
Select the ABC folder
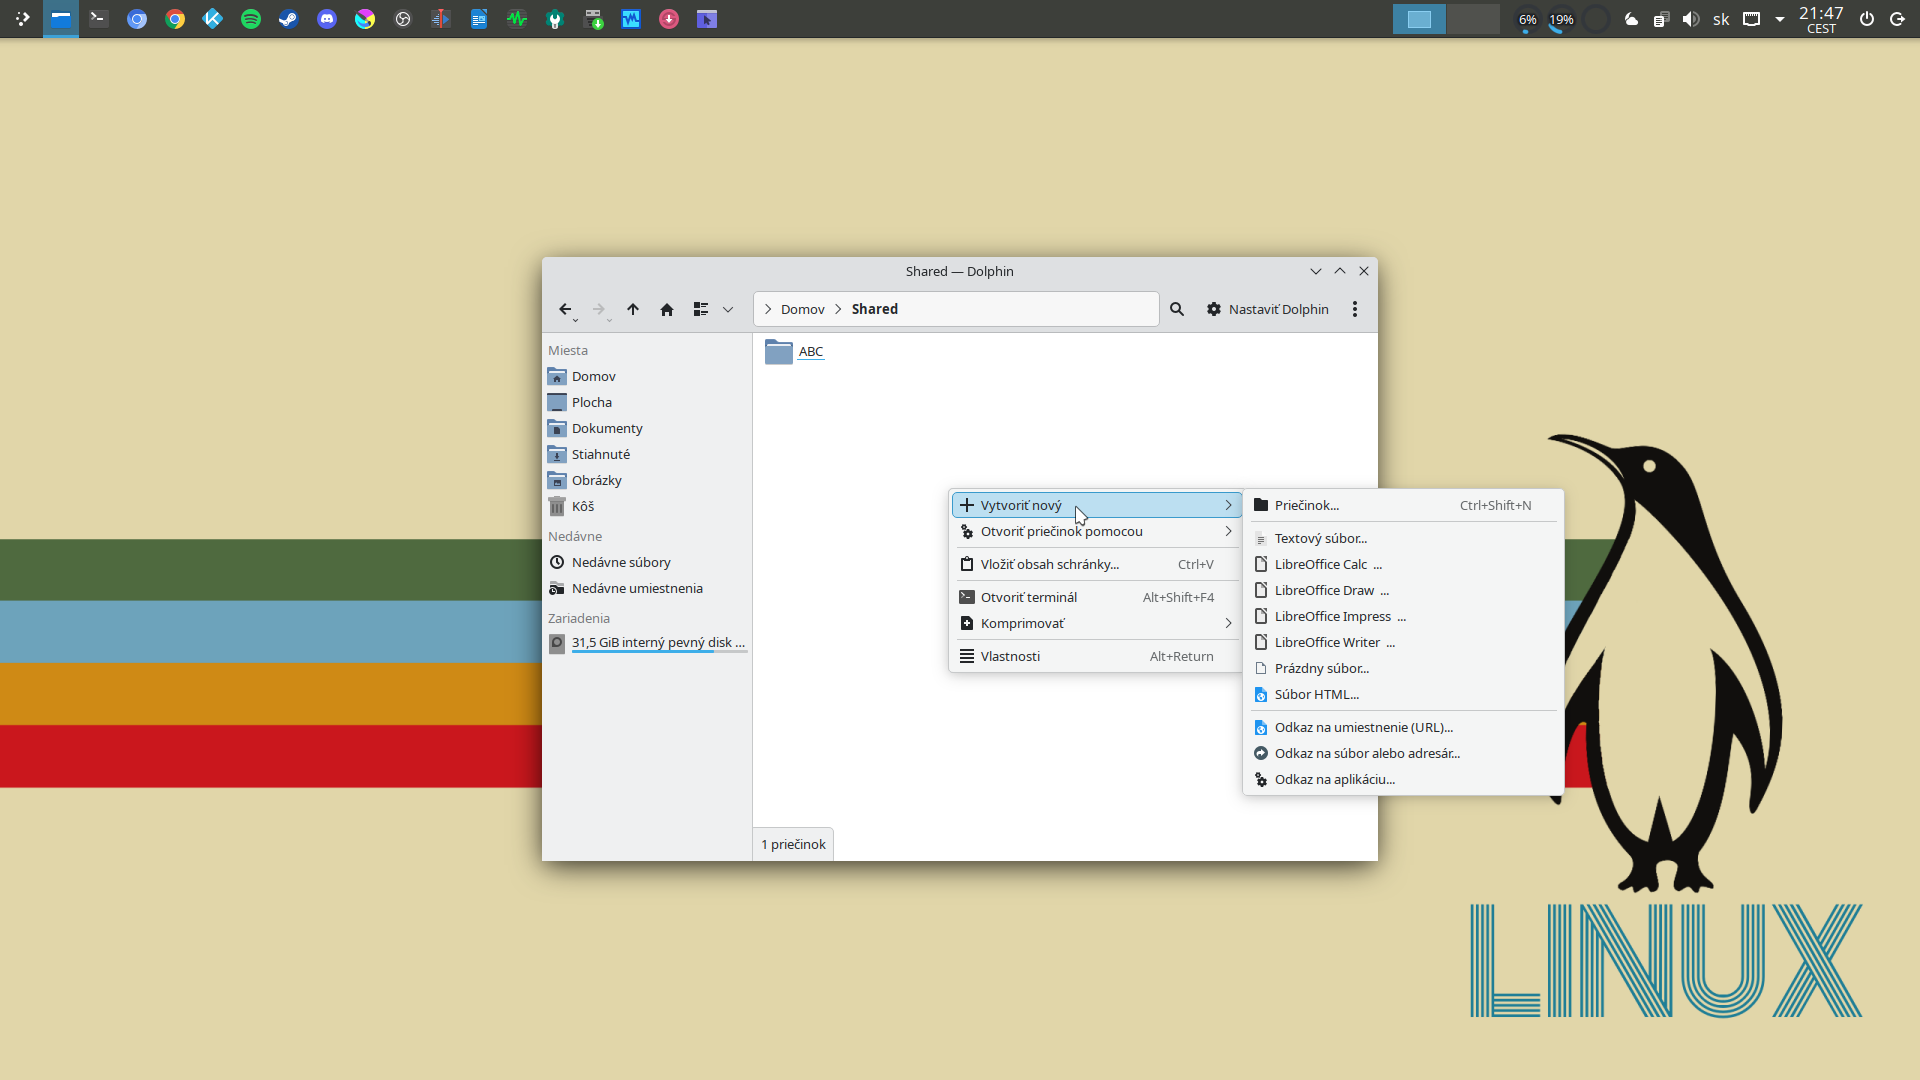(x=794, y=352)
